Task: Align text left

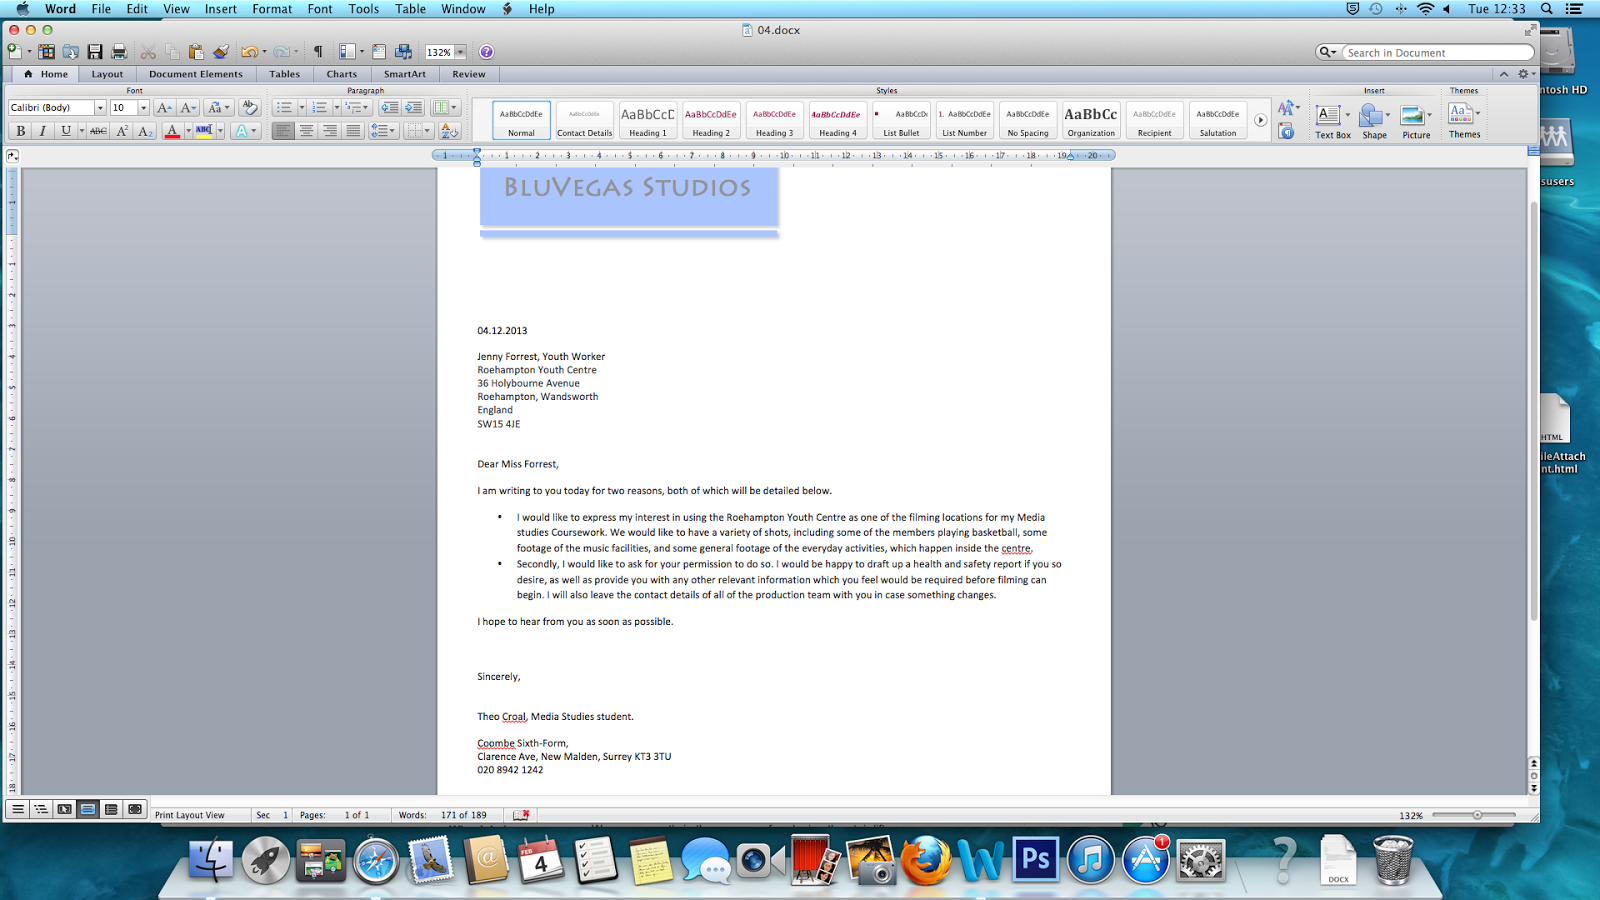Action: click(283, 131)
